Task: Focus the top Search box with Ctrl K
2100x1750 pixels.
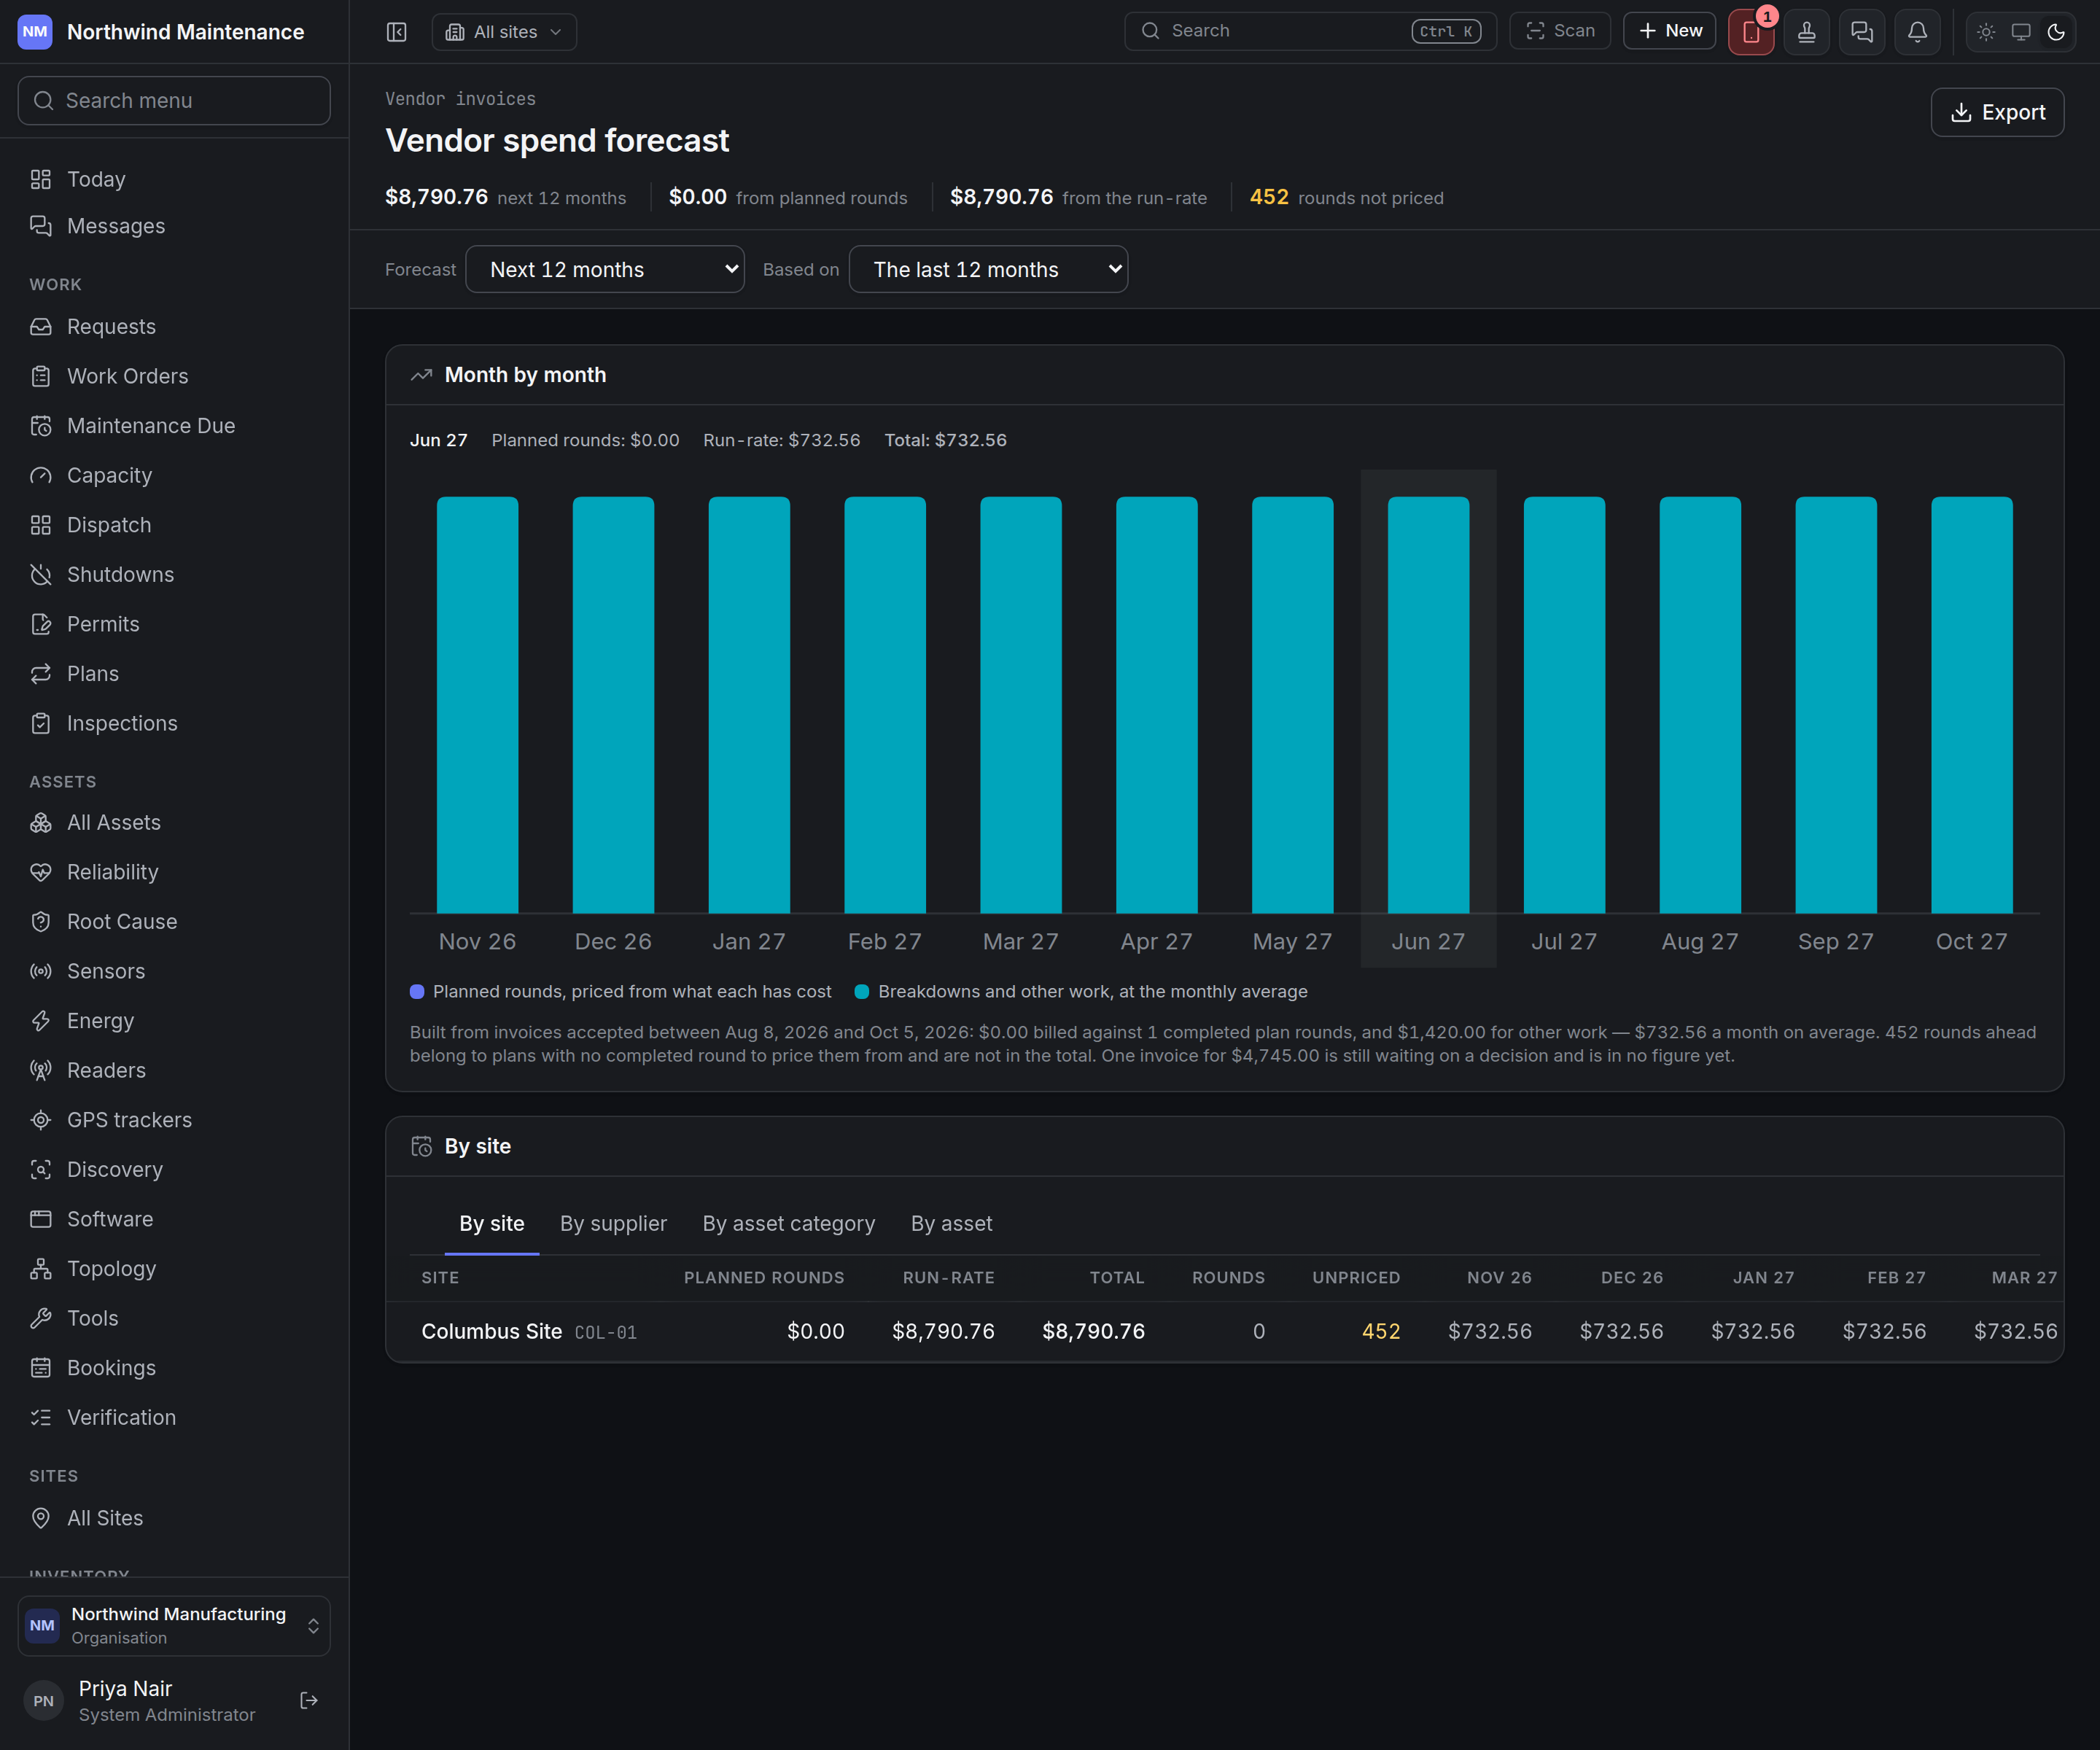Action: tap(1310, 31)
